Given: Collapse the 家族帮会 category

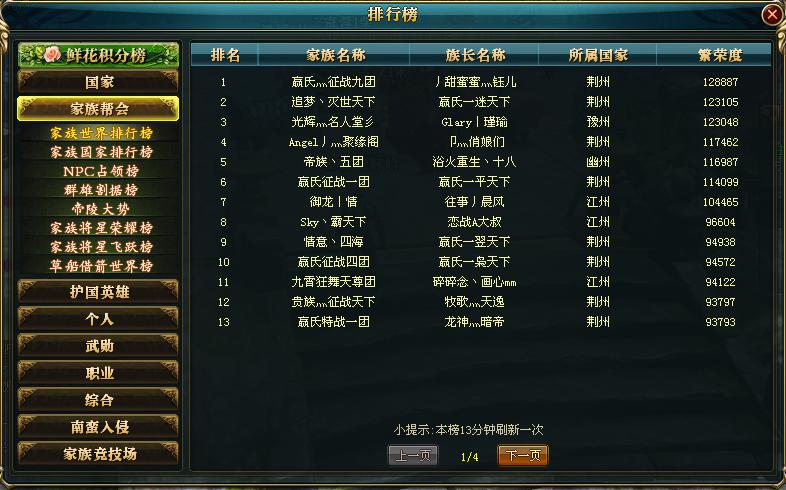Looking at the screenshot, I should pyautogui.click(x=98, y=109).
